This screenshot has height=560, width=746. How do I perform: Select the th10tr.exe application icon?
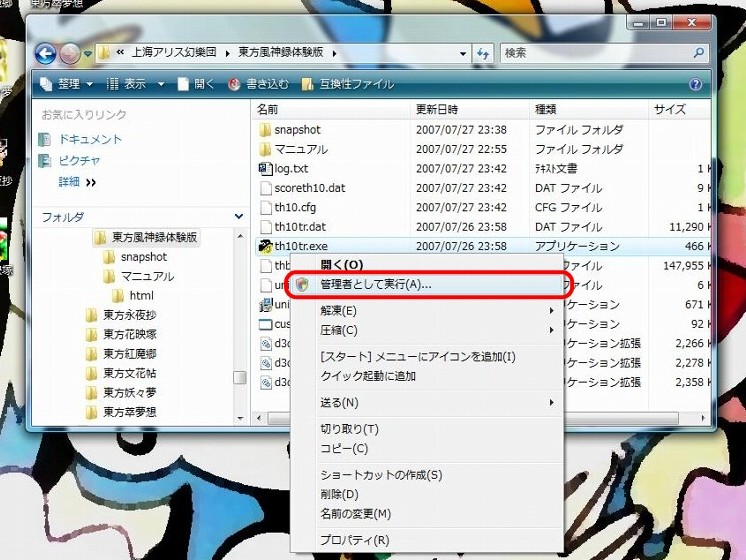pyautogui.click(x=265, y=246)
